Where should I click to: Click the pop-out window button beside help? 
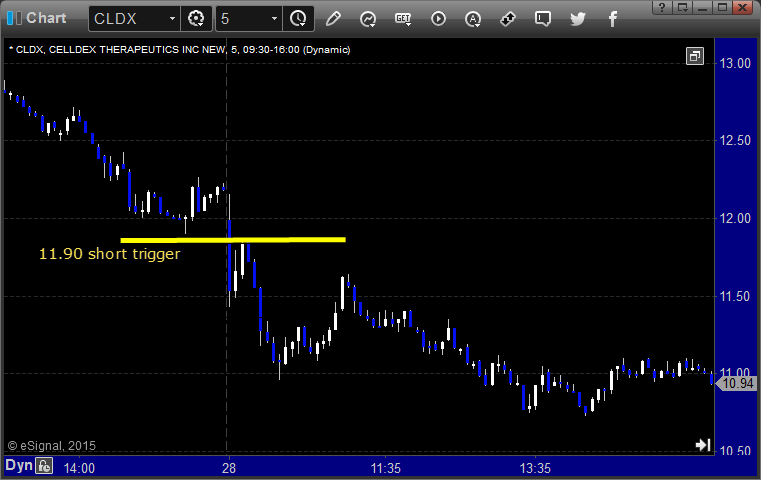pyautogui.click(x=682, y=7)
